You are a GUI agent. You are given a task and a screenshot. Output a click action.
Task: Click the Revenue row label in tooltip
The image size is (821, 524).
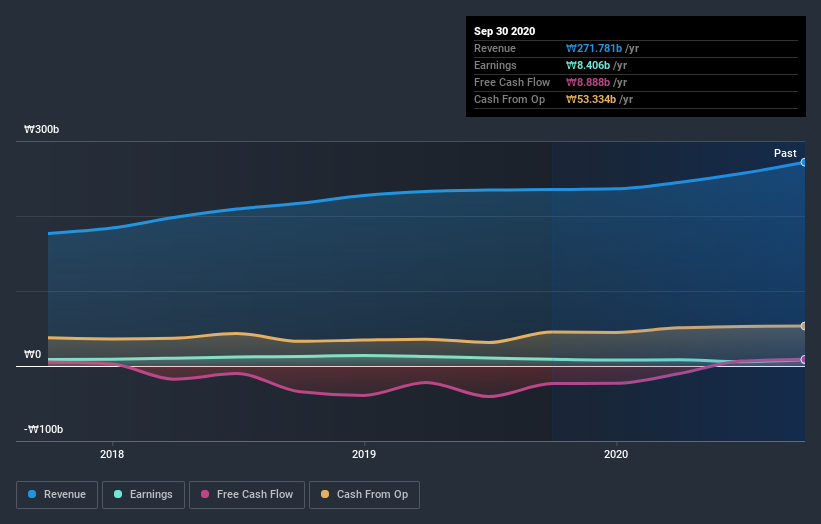click(495, 48)
